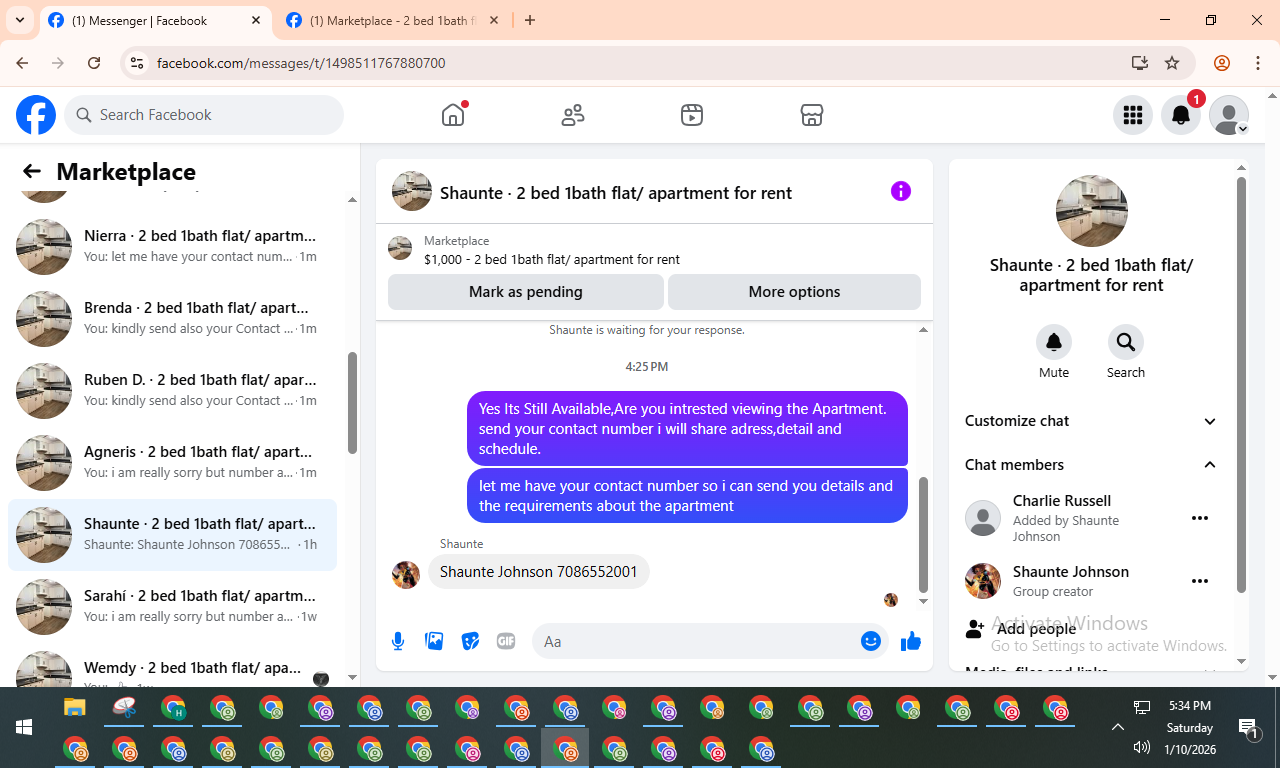Click message Shaunte Johnson 7086552001

tap(538, 572)
